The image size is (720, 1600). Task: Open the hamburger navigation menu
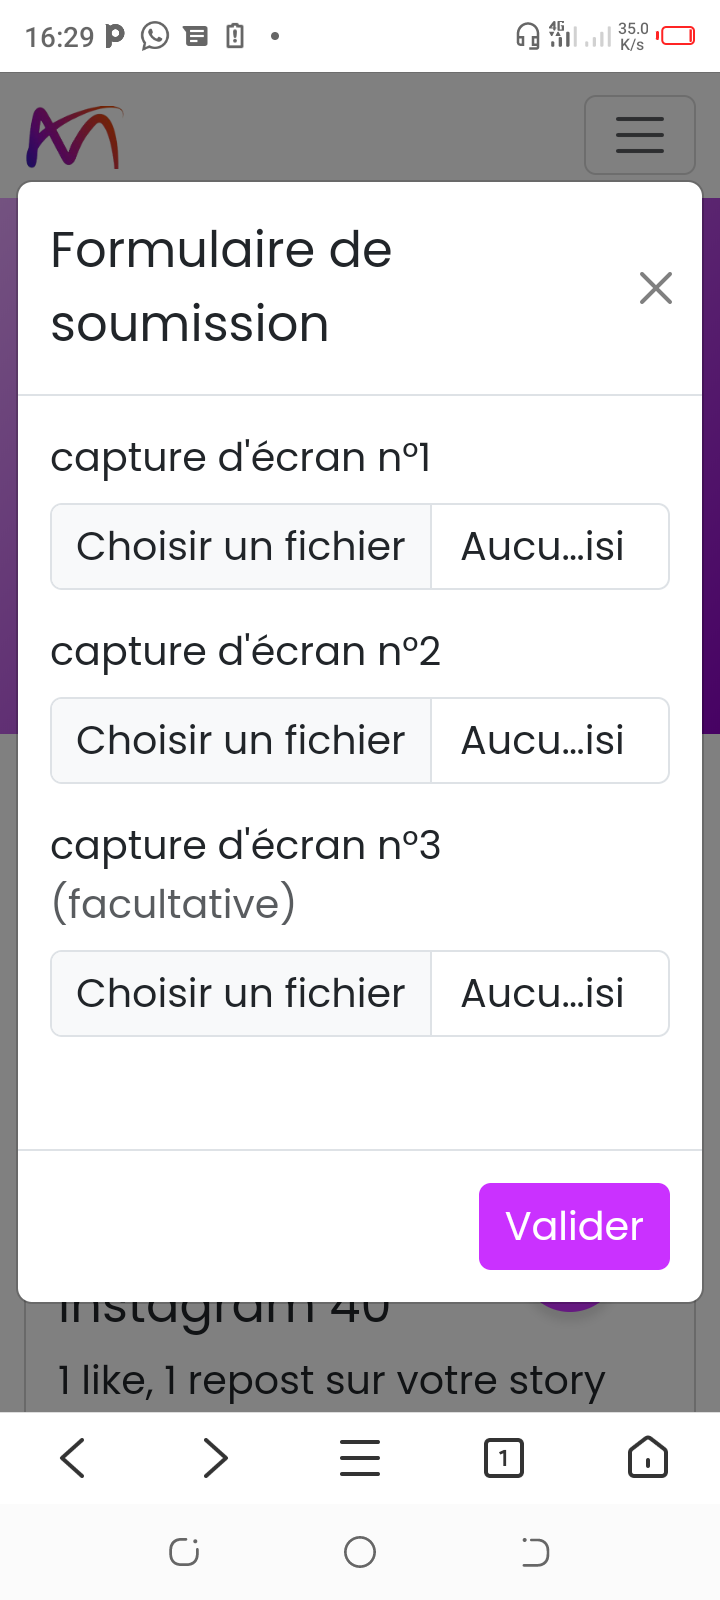coord(640,135)
